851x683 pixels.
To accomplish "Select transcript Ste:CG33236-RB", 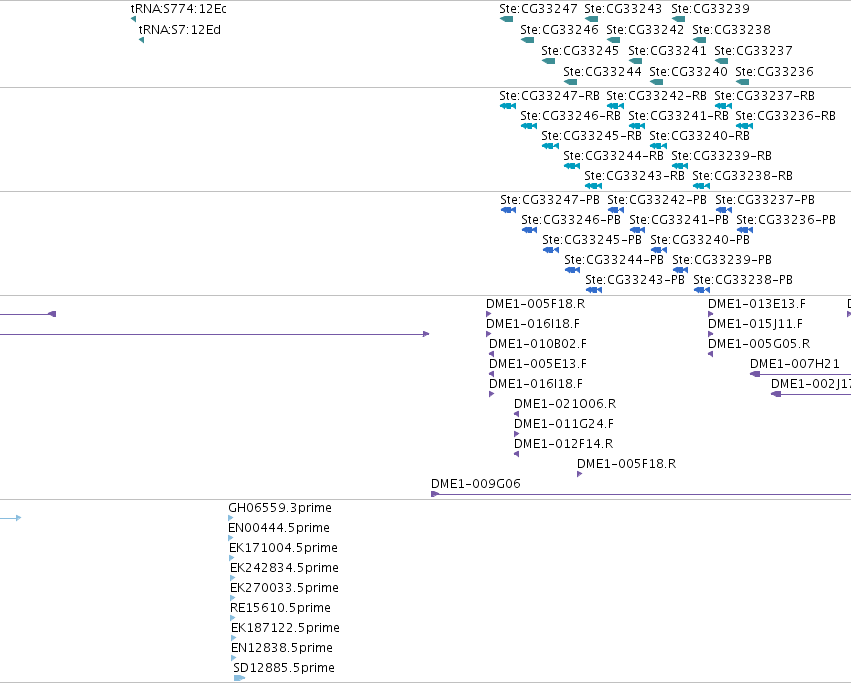I will [x=786, y=116].
